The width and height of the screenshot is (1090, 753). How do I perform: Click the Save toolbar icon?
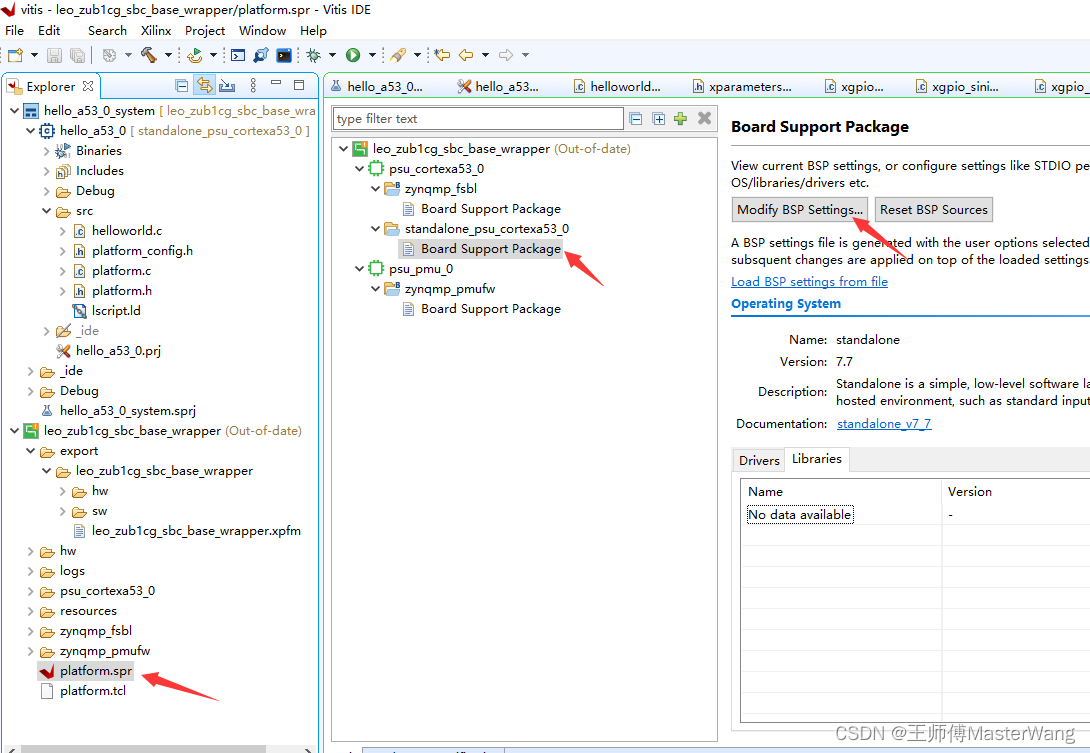point(54,55)
